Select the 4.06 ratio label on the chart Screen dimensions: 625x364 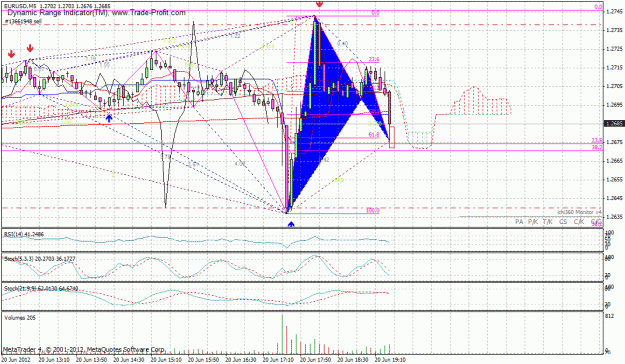tap(240, 164)
